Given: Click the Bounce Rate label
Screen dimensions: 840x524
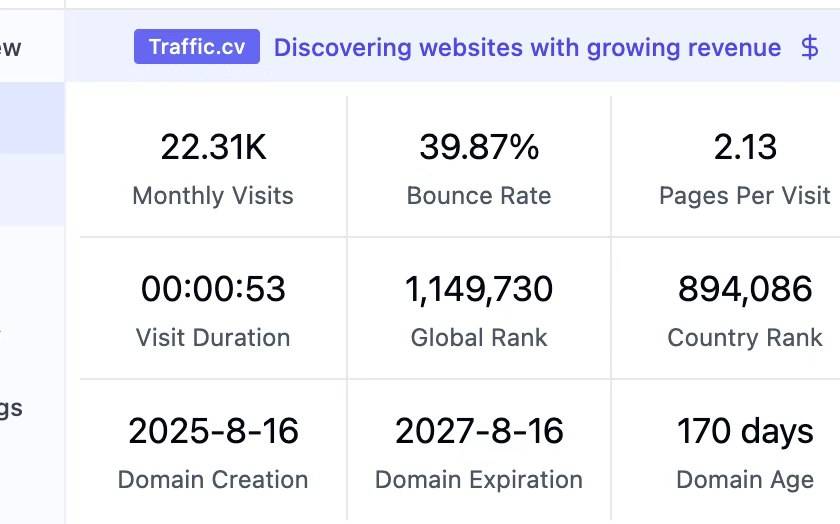Looking at the screenshot, I should pyautogui.click(x=479, y=196).
